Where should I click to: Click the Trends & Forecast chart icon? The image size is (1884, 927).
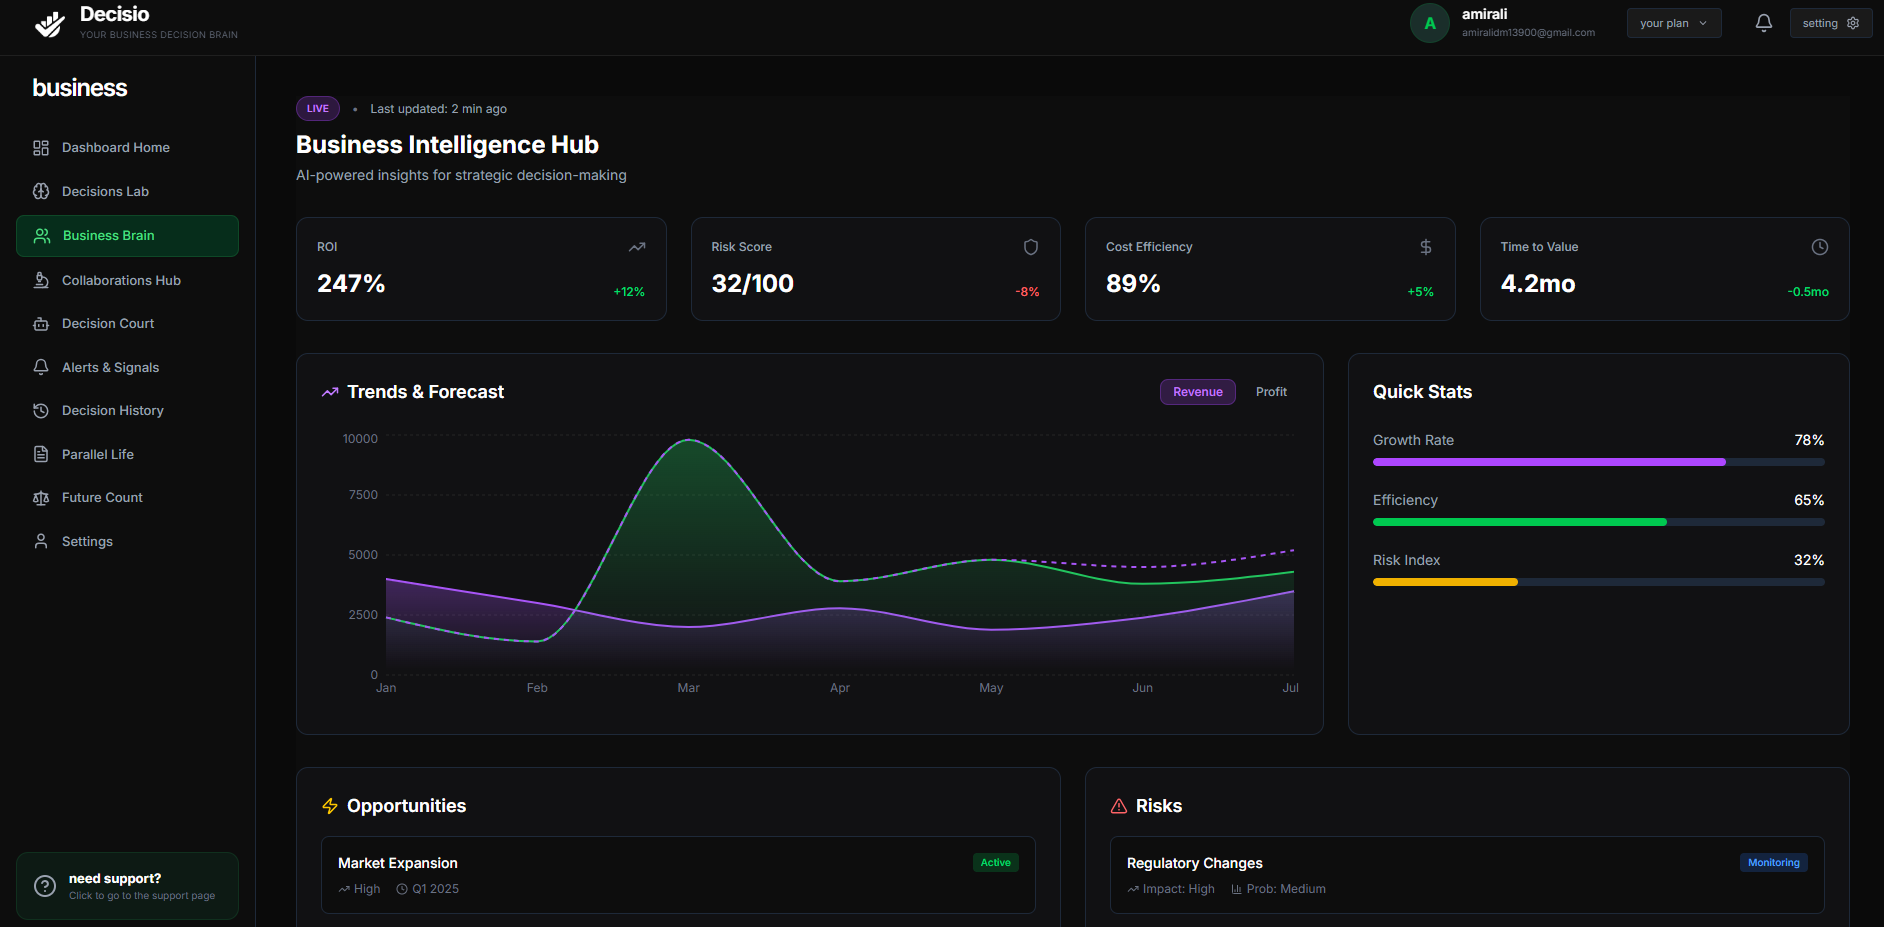pos(330,392)
